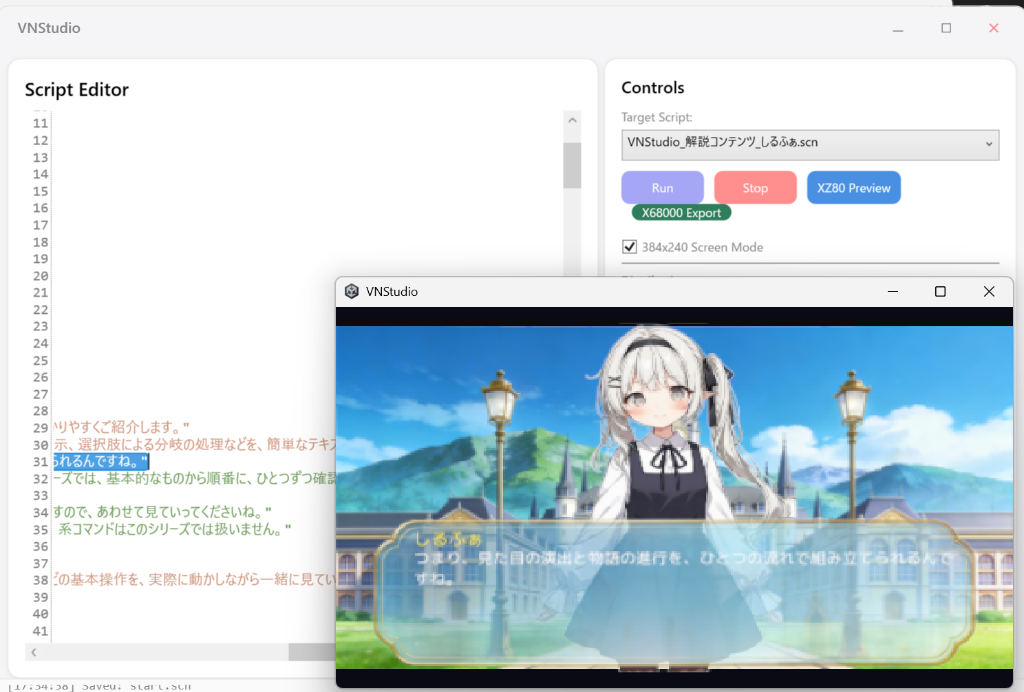This screenshot has width=1024, height=692.
Task: Click the dialogue message text in the preview
Action: coord(682,568)
